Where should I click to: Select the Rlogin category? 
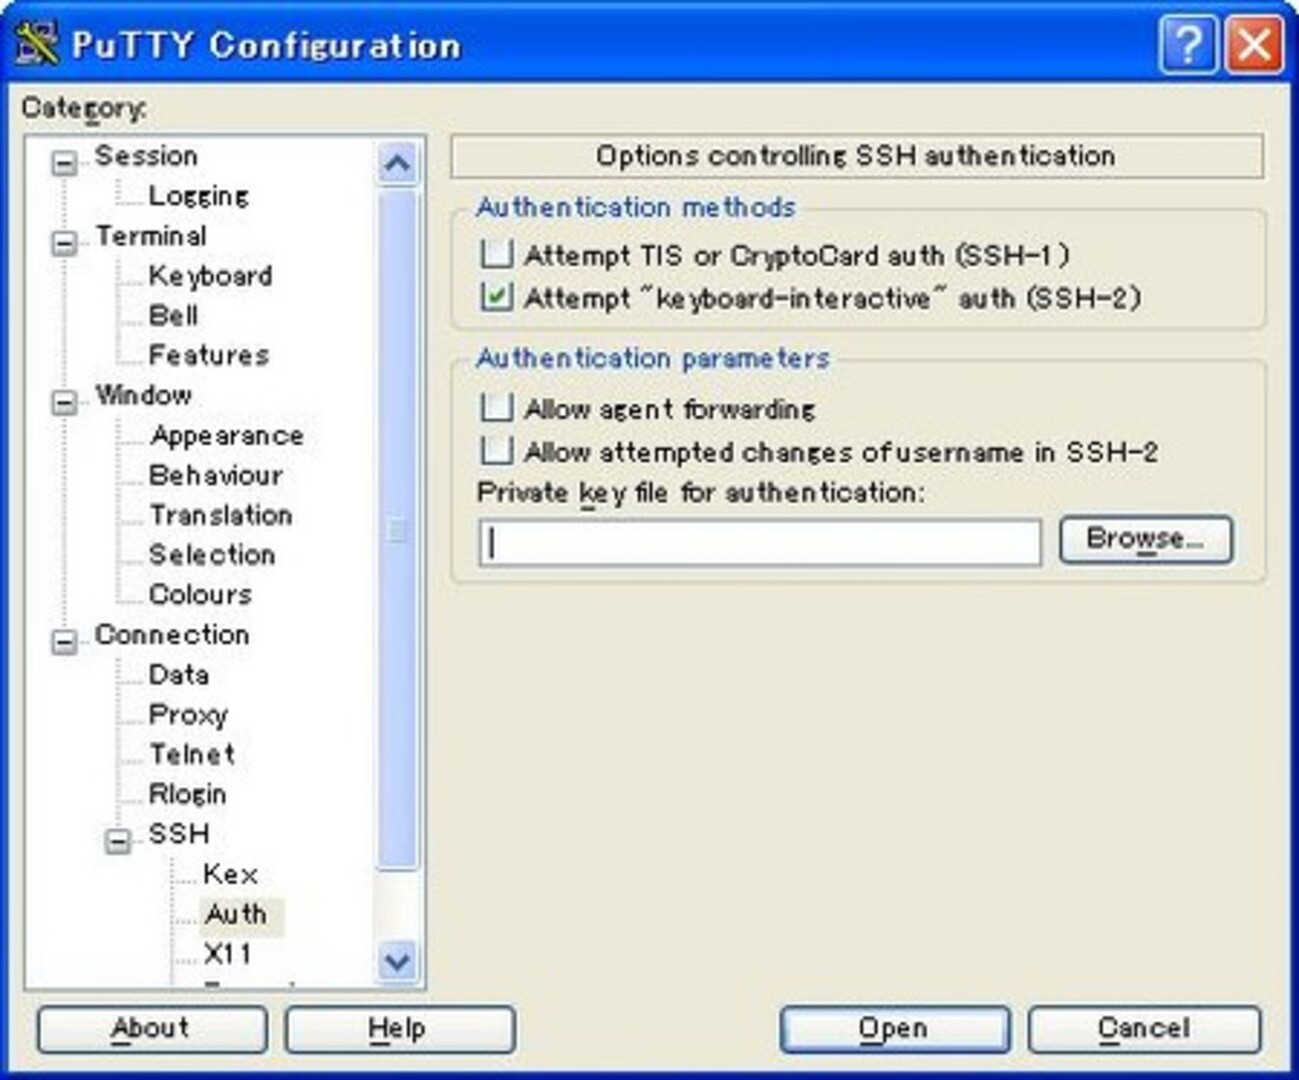click(187, 794)
